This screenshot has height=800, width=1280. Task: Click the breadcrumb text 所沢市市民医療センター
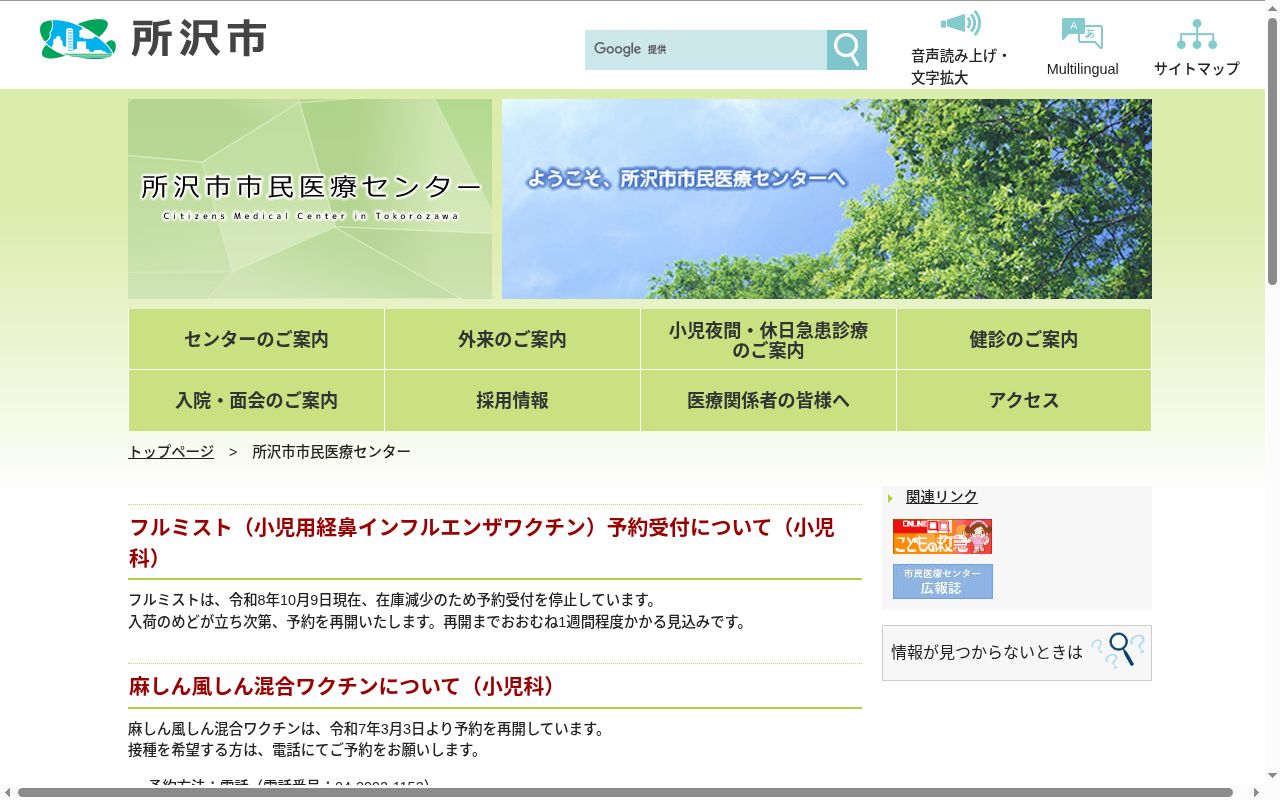(331, 451)
